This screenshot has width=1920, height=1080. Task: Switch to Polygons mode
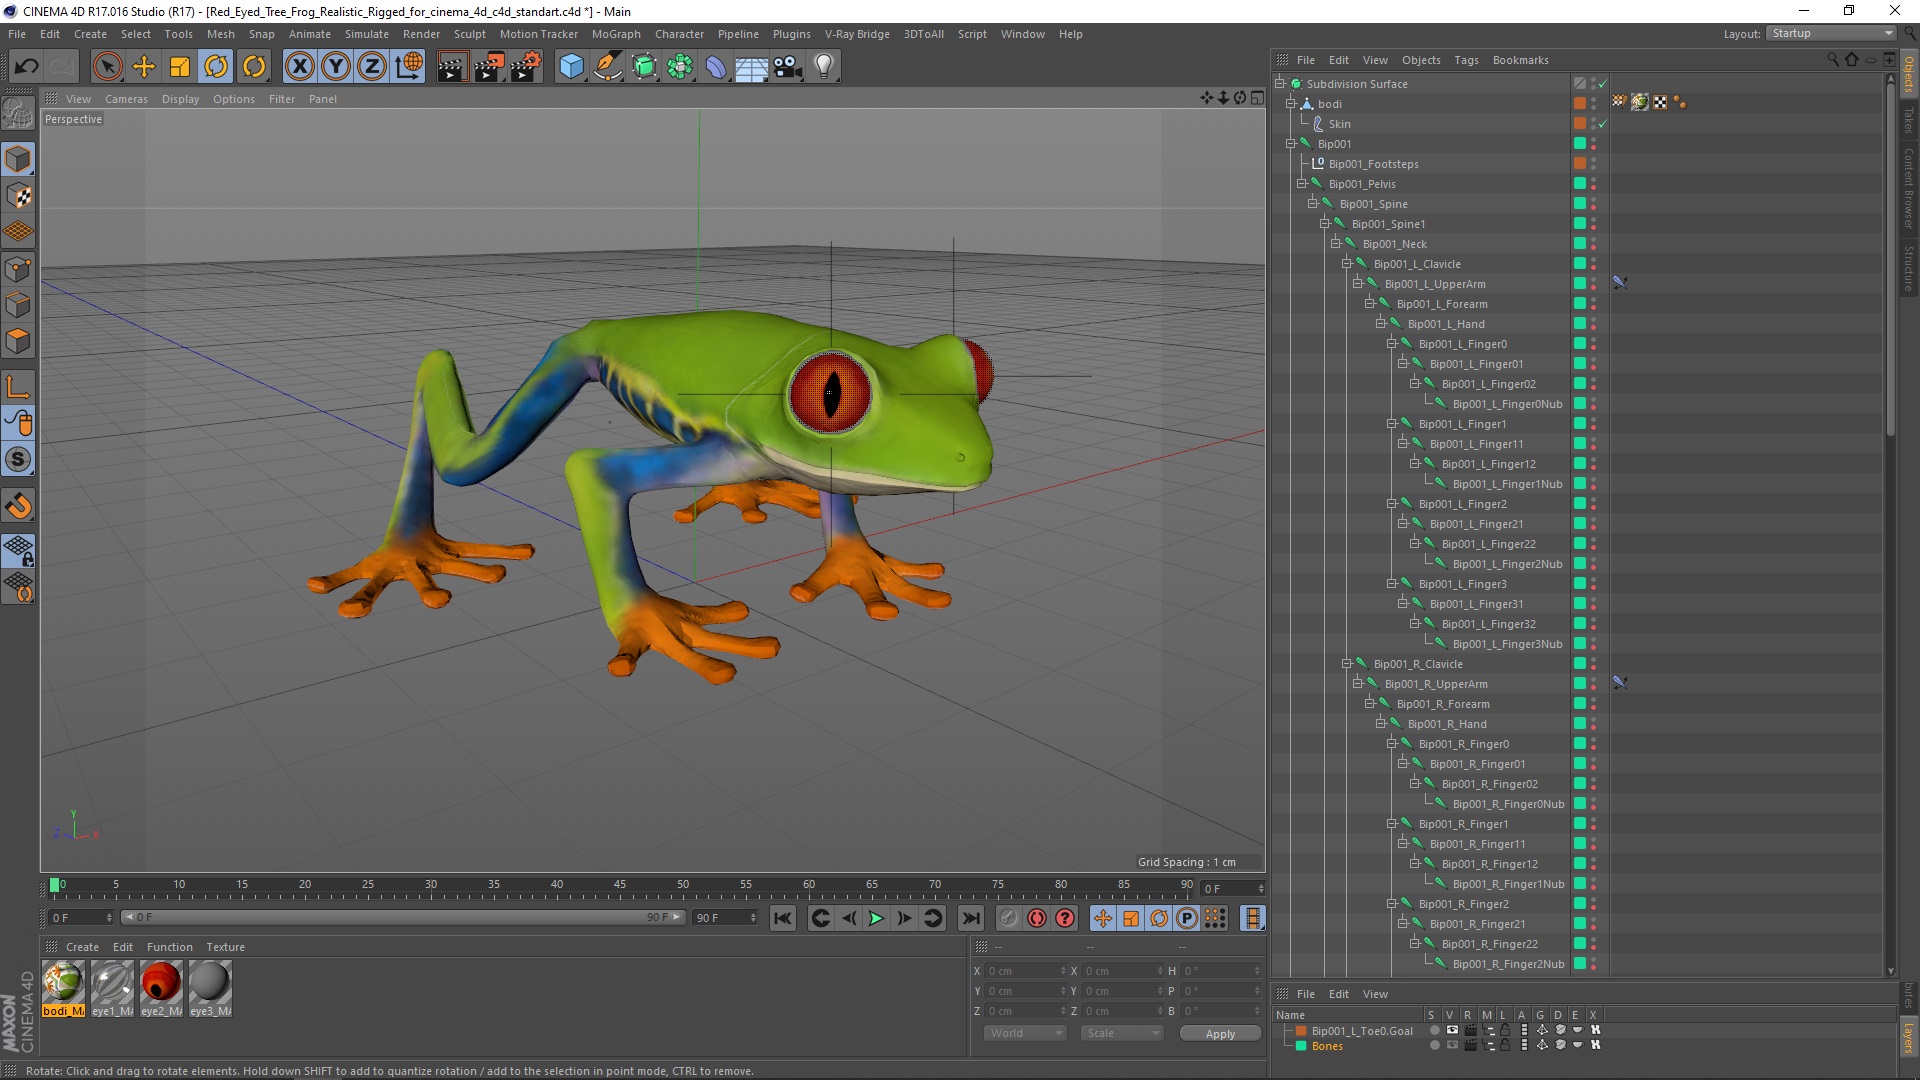(18, 341)
